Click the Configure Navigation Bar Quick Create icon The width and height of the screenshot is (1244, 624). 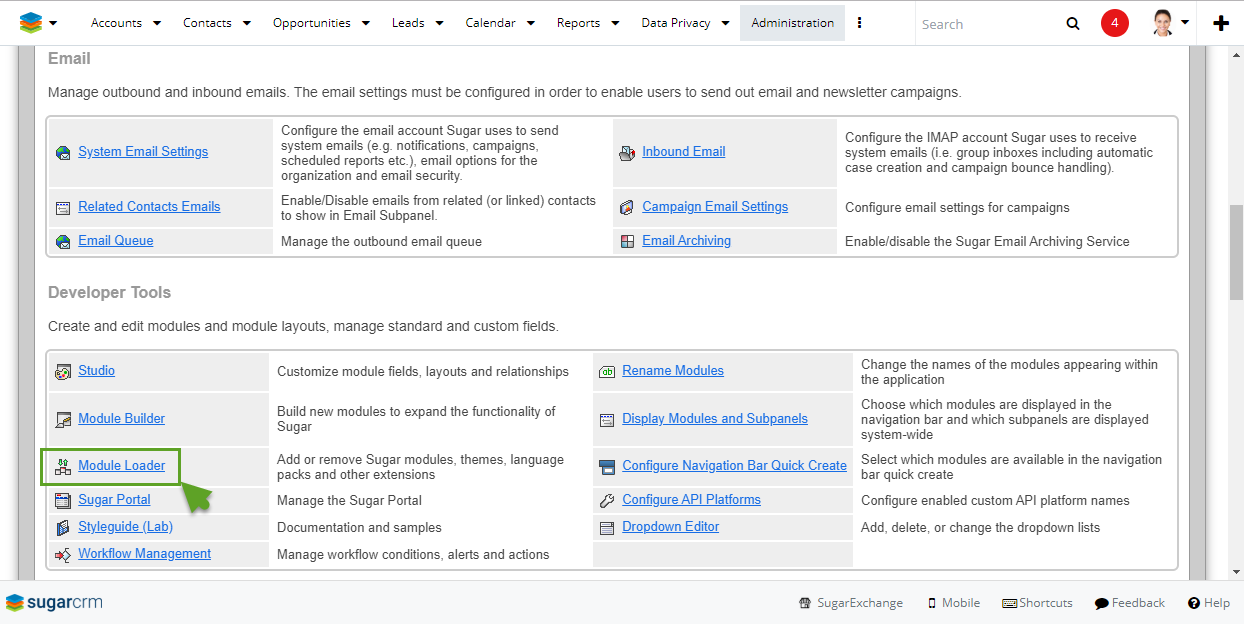(607, 467)
